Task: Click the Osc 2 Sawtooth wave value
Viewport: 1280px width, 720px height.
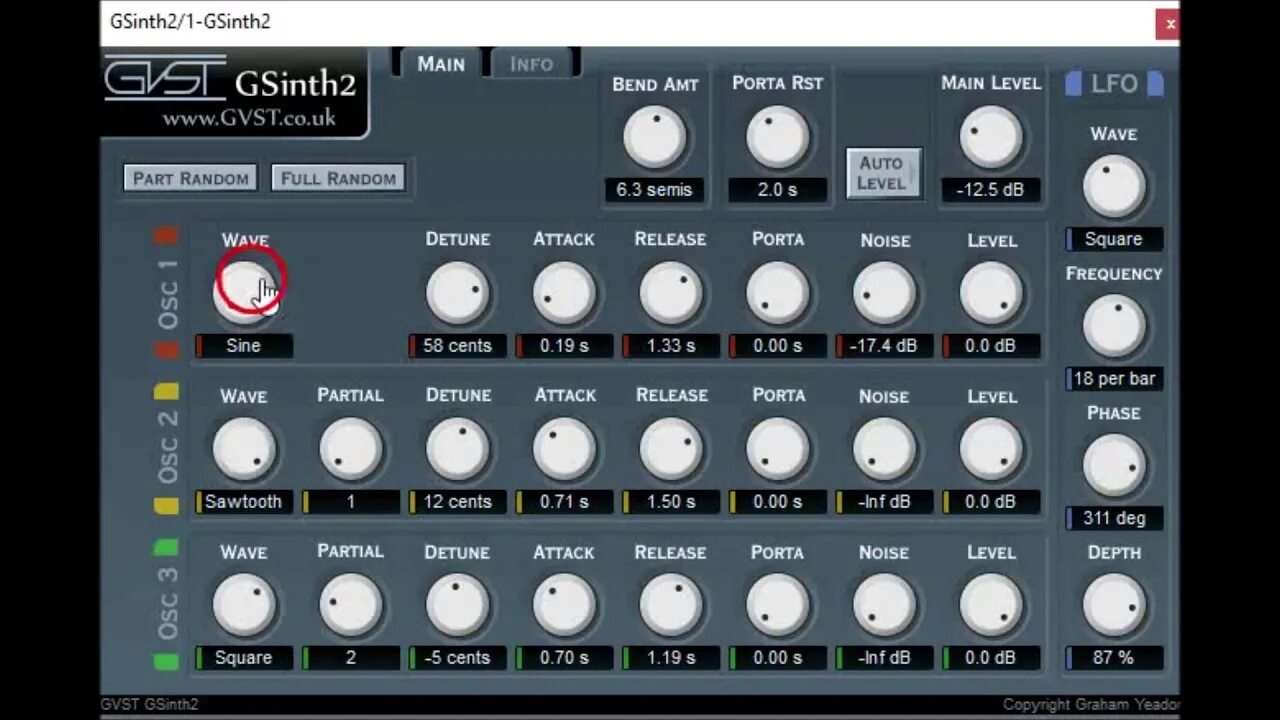Action: 244,502
